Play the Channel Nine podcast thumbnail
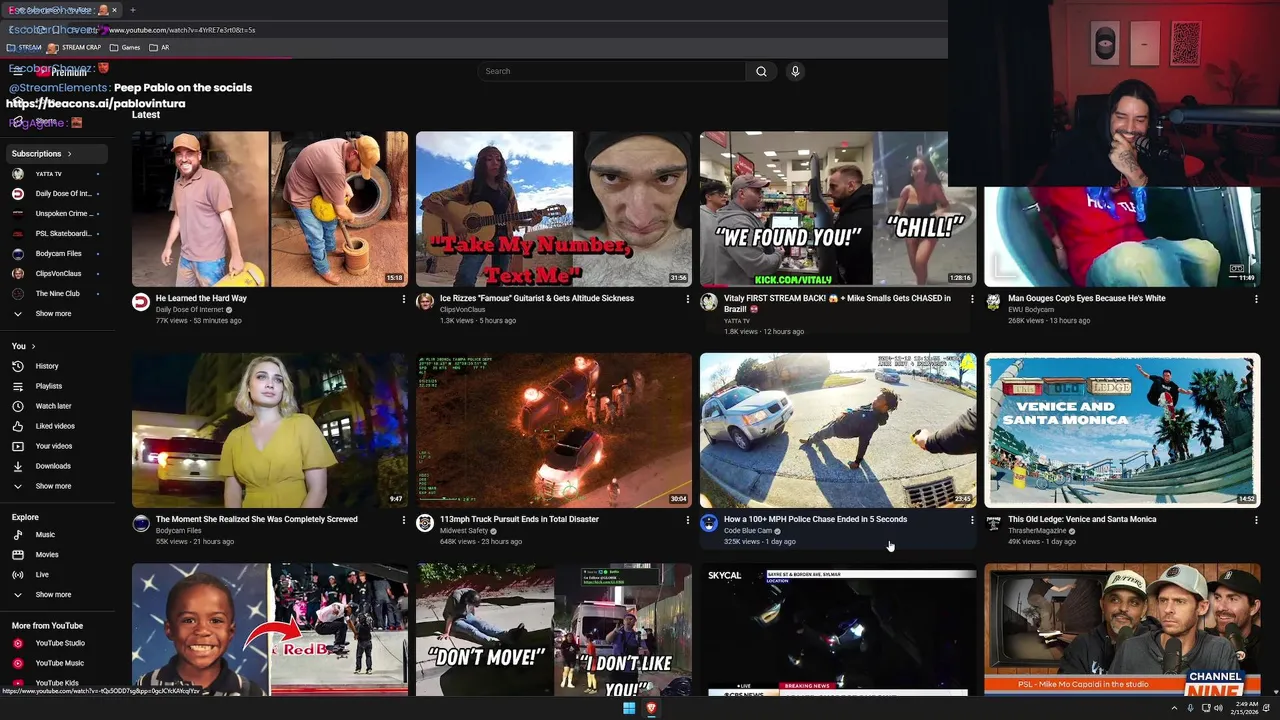 [x=1122, y=630]
